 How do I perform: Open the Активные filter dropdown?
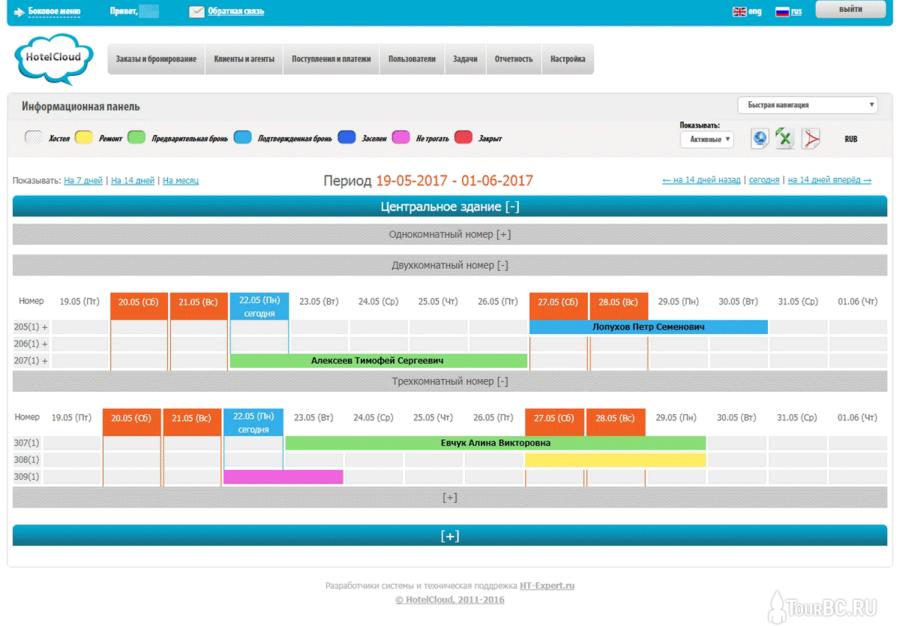point(707,139)
